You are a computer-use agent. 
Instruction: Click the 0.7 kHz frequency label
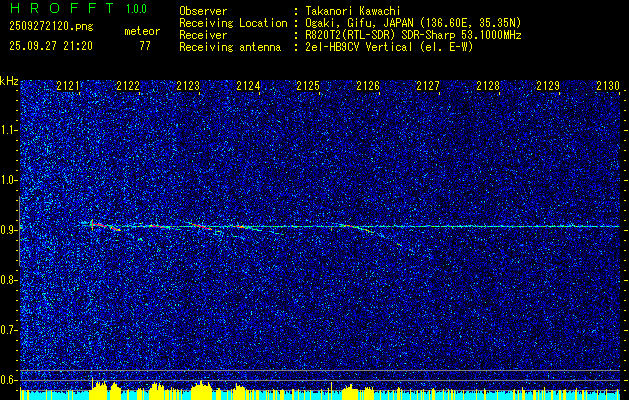(x=9, y=330)
